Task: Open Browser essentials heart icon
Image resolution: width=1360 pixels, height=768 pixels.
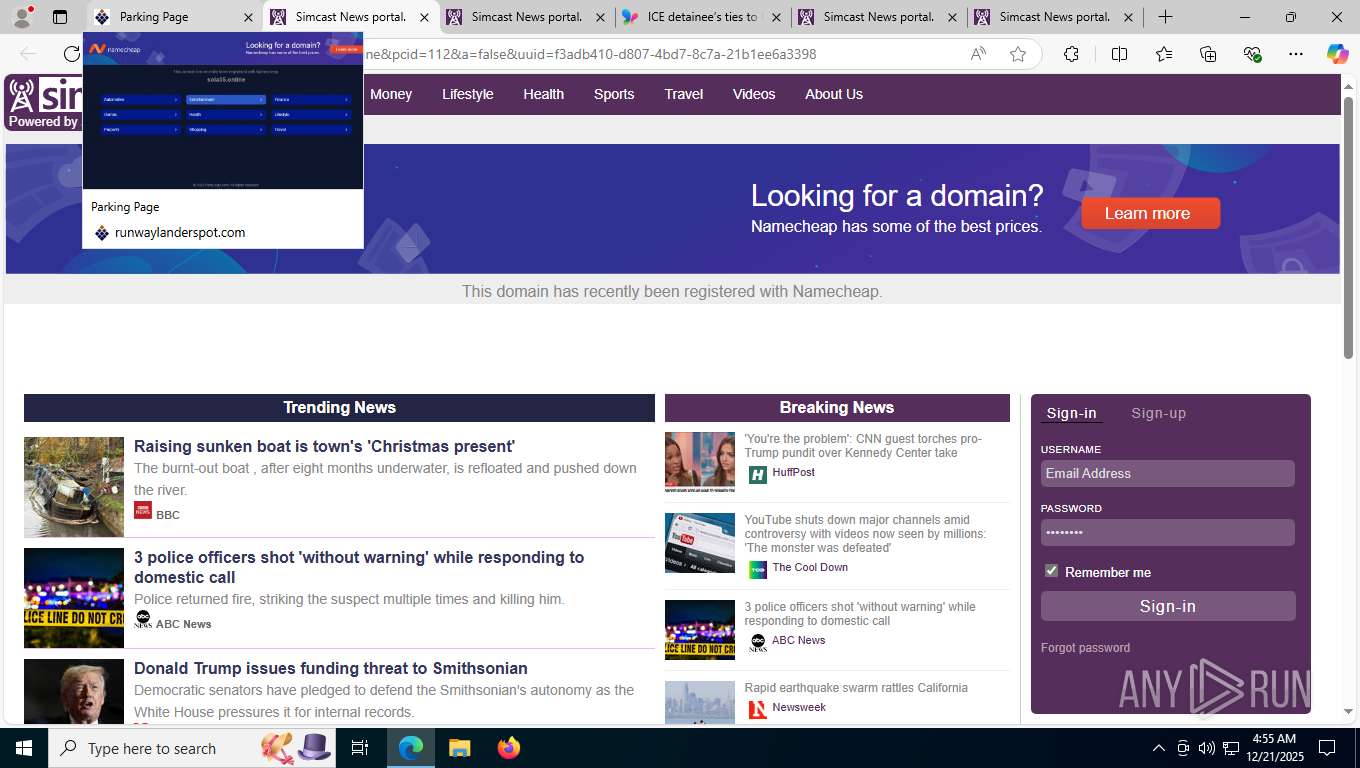Action: 1252,54
